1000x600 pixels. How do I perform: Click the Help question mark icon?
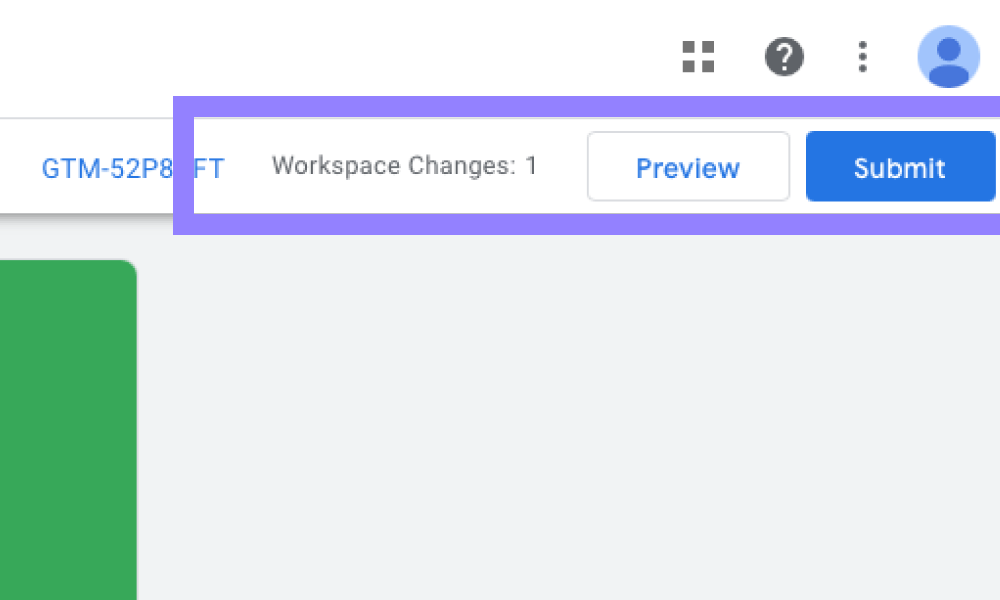(785, 57)
